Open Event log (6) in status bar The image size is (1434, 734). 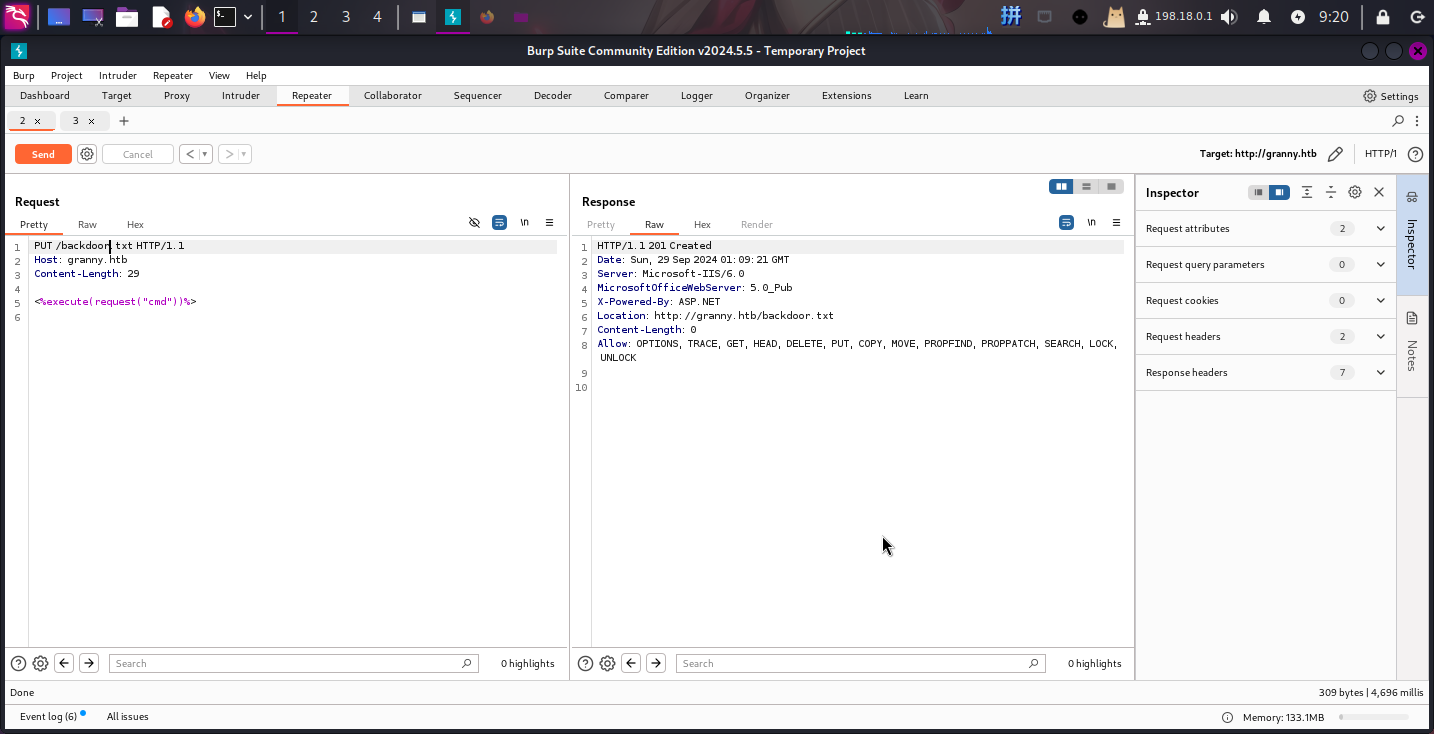[x=49, y=717]
